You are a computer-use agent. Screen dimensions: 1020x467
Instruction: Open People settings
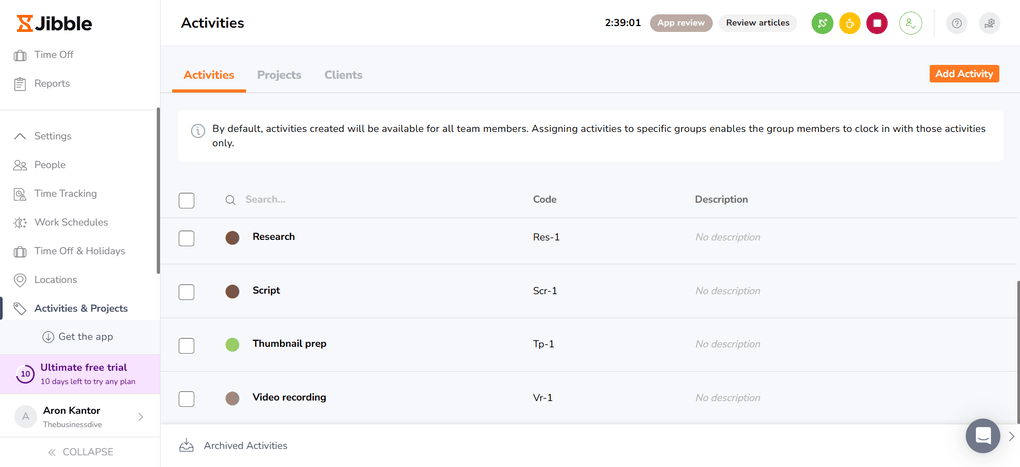(50, 165)
